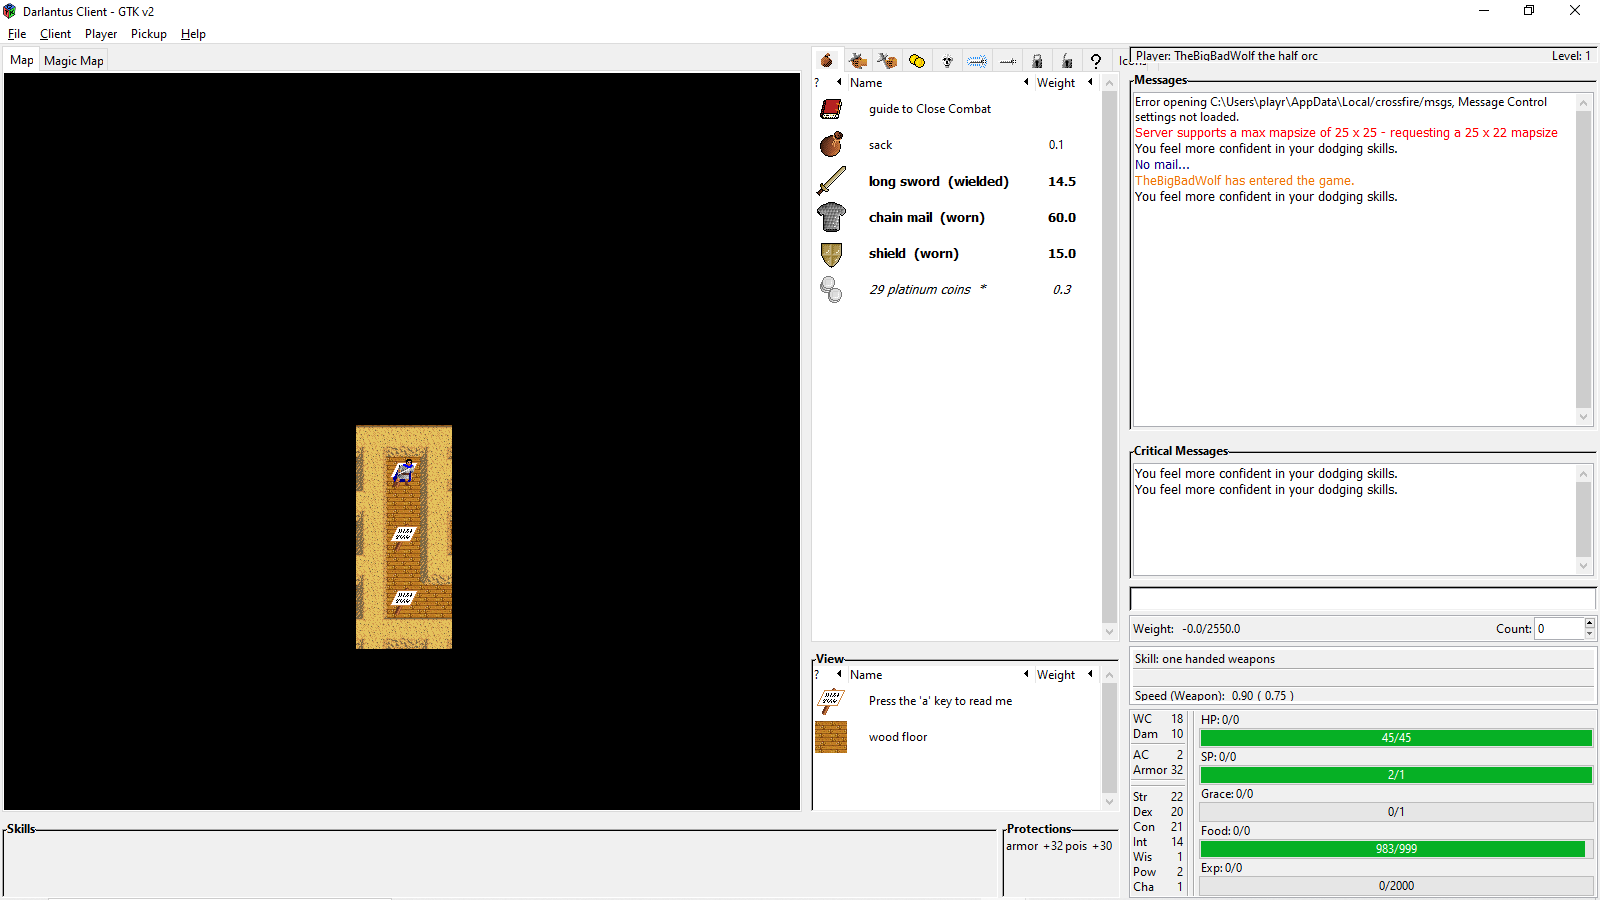The height and width of the screenshot is (900, 1600).
Task: Select the plain sword non-magical tab
Action: [1007, 61]
